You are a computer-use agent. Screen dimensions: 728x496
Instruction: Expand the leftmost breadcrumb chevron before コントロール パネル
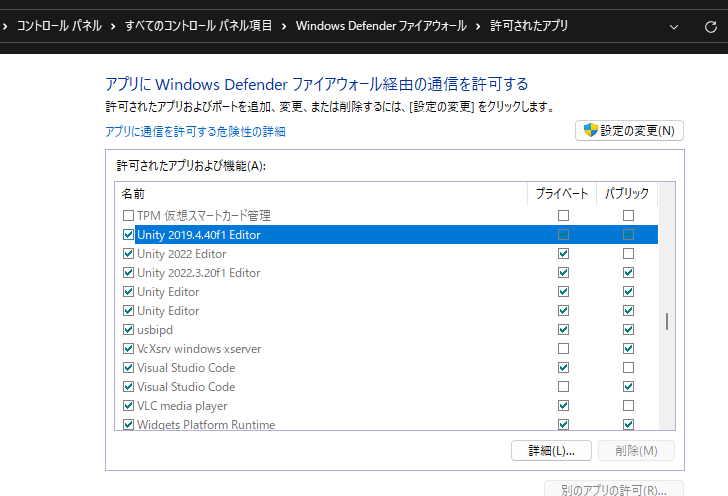click(x=5, y=26)
